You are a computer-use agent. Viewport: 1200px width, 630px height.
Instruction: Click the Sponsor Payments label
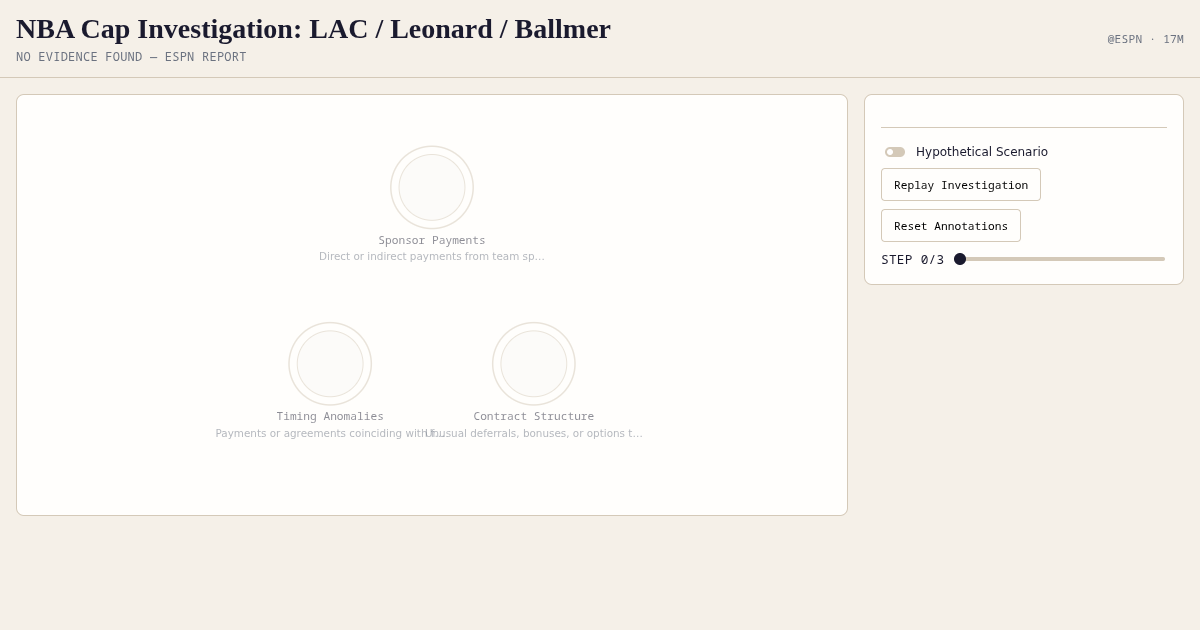432,241
